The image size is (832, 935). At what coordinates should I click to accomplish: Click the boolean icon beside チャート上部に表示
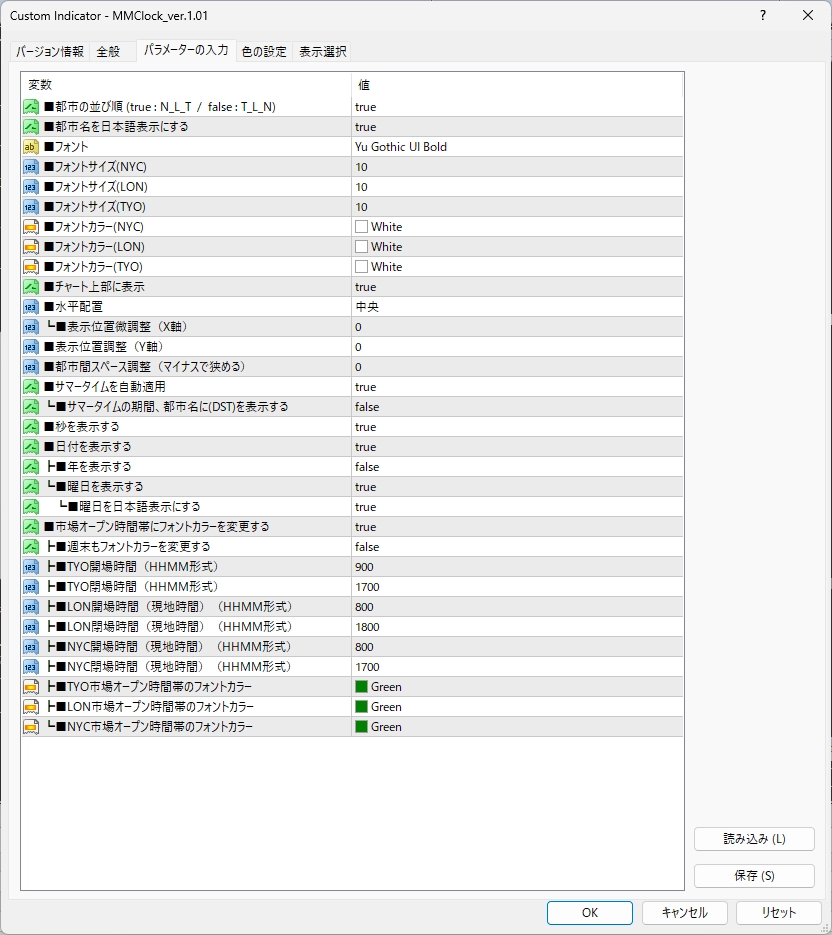tap(31, 287)
